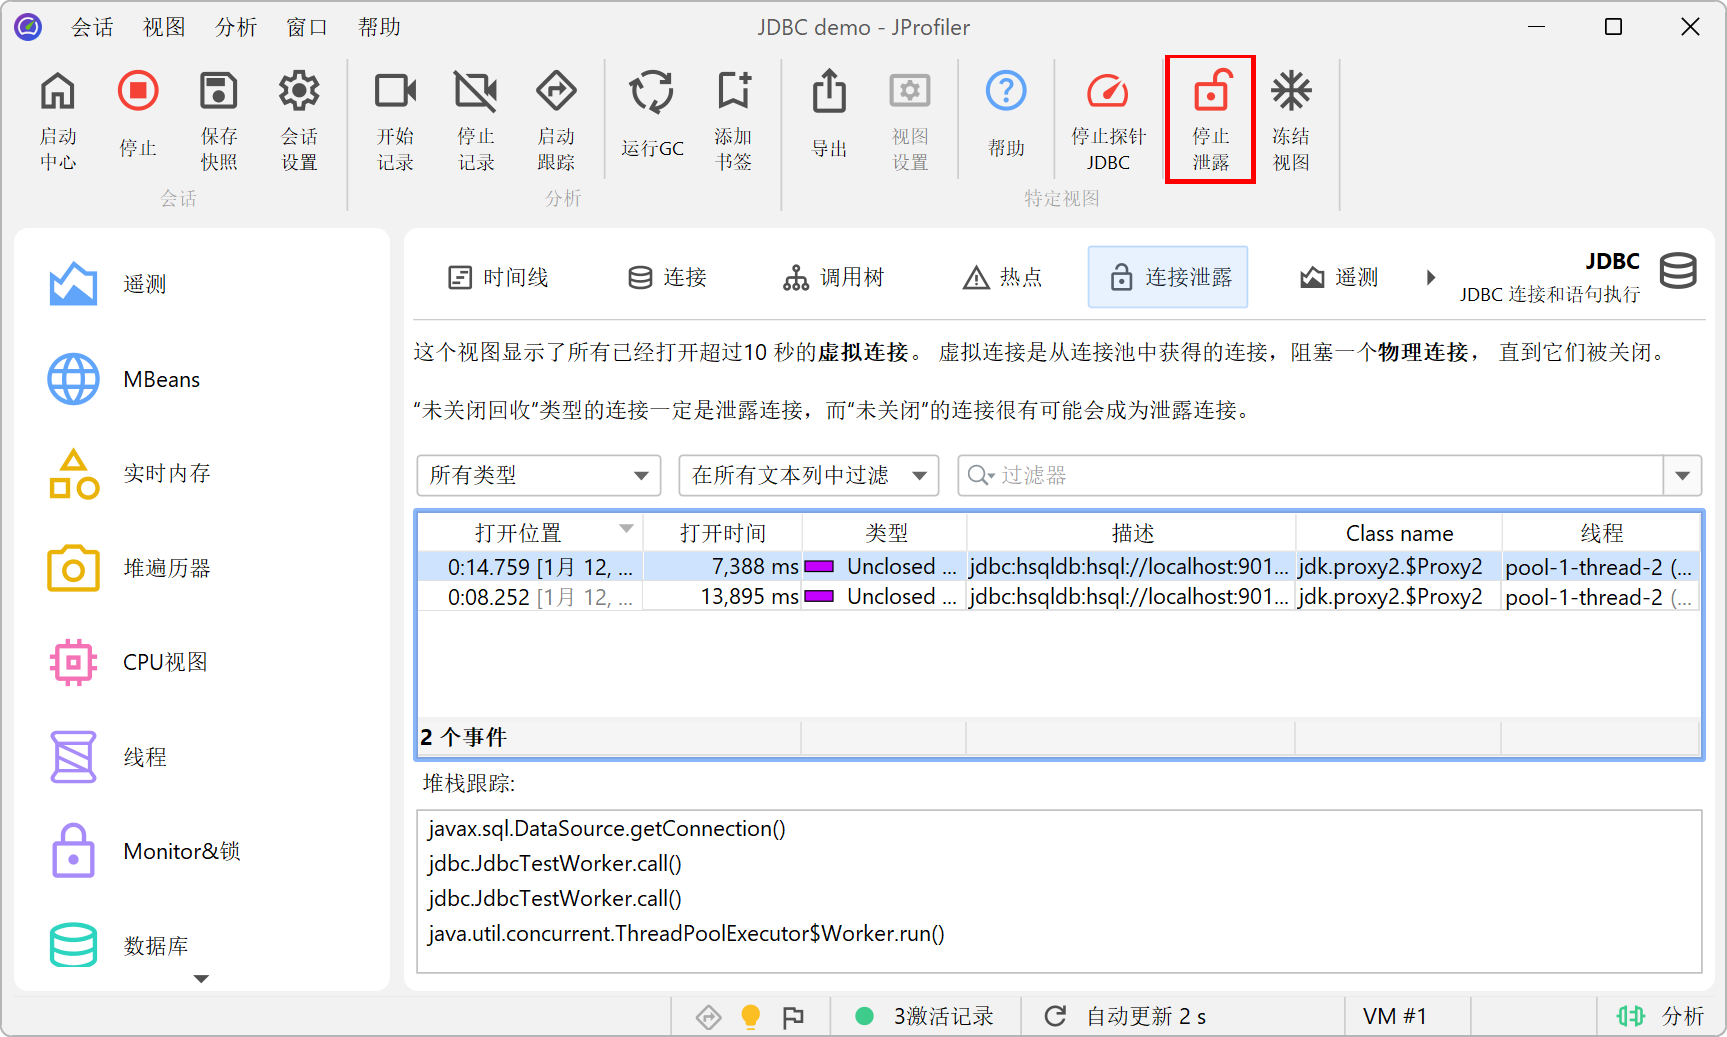1727x1037 pixels.
Task: Open filter options via magnifier icon
Action: 981,475
